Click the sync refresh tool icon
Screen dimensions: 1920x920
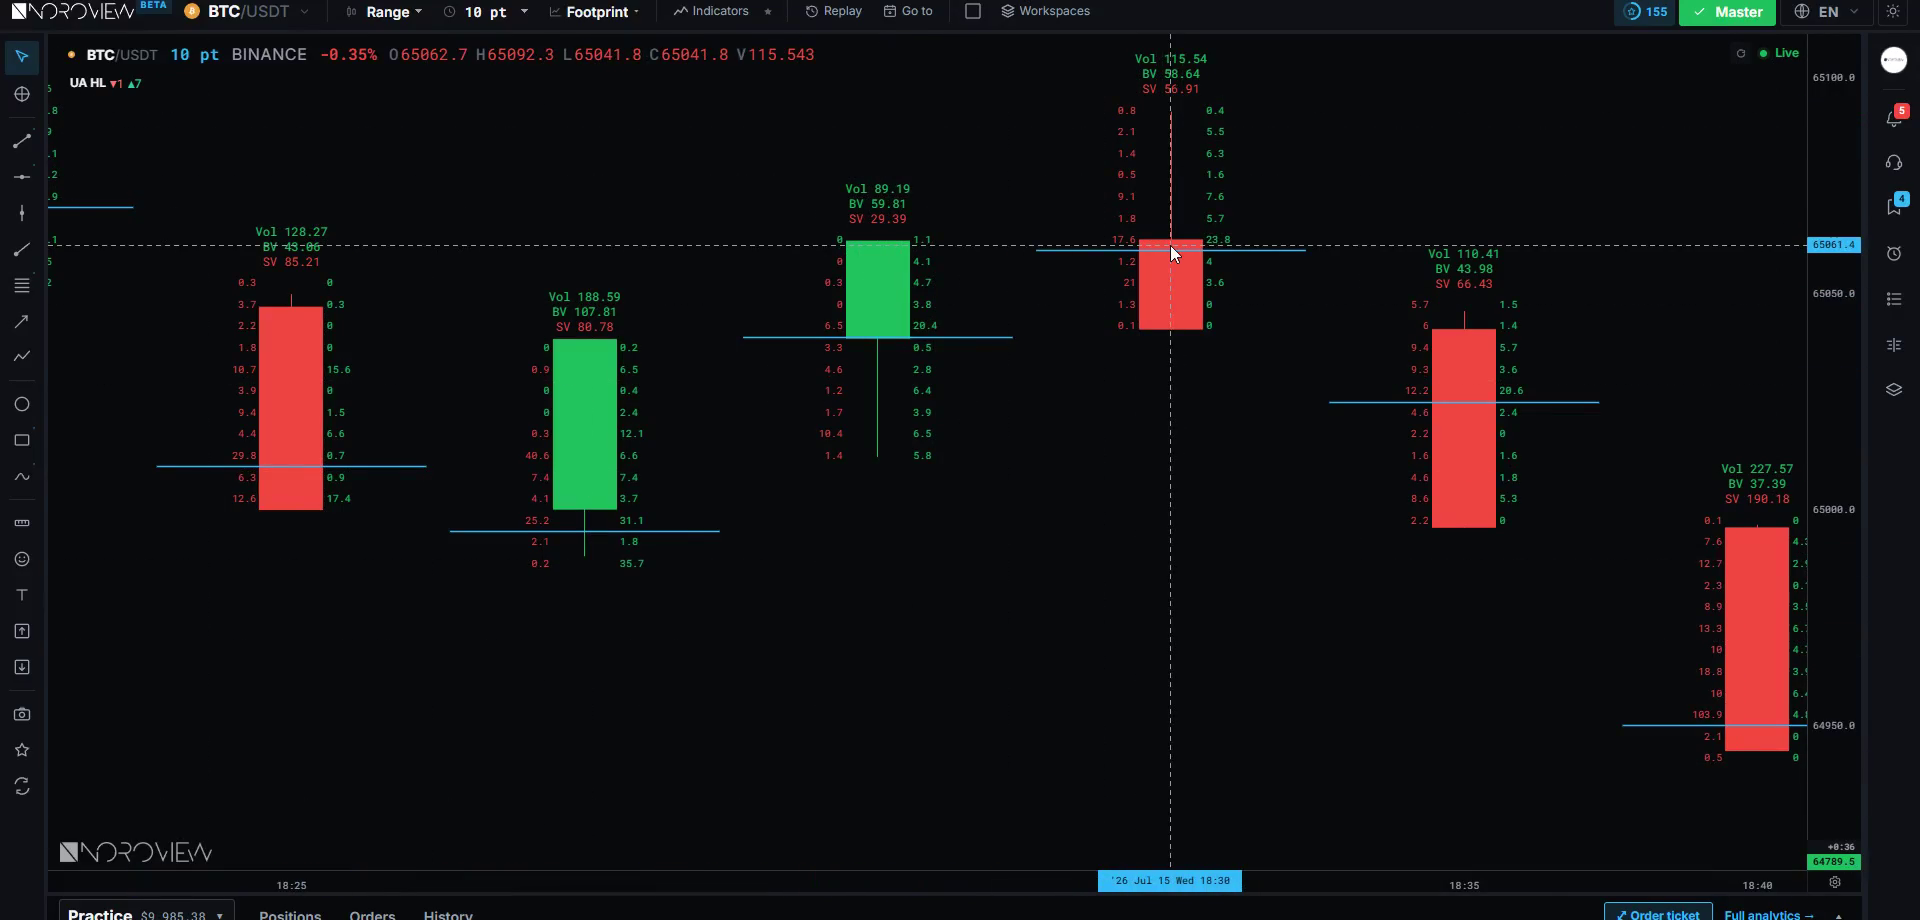coord(22,787)
